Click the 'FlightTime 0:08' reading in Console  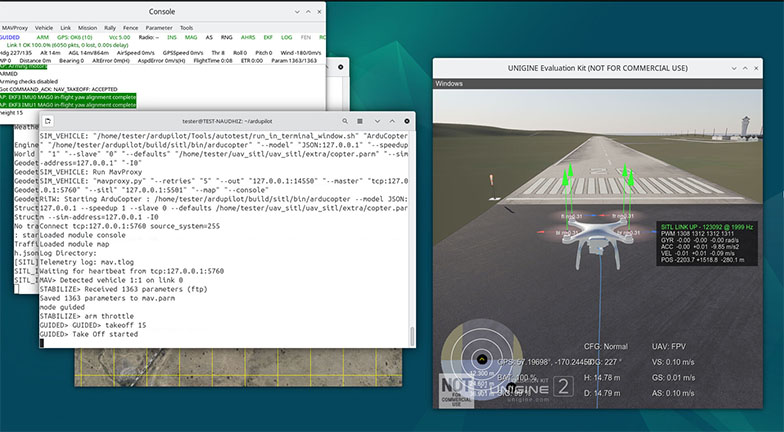[213, 60]
